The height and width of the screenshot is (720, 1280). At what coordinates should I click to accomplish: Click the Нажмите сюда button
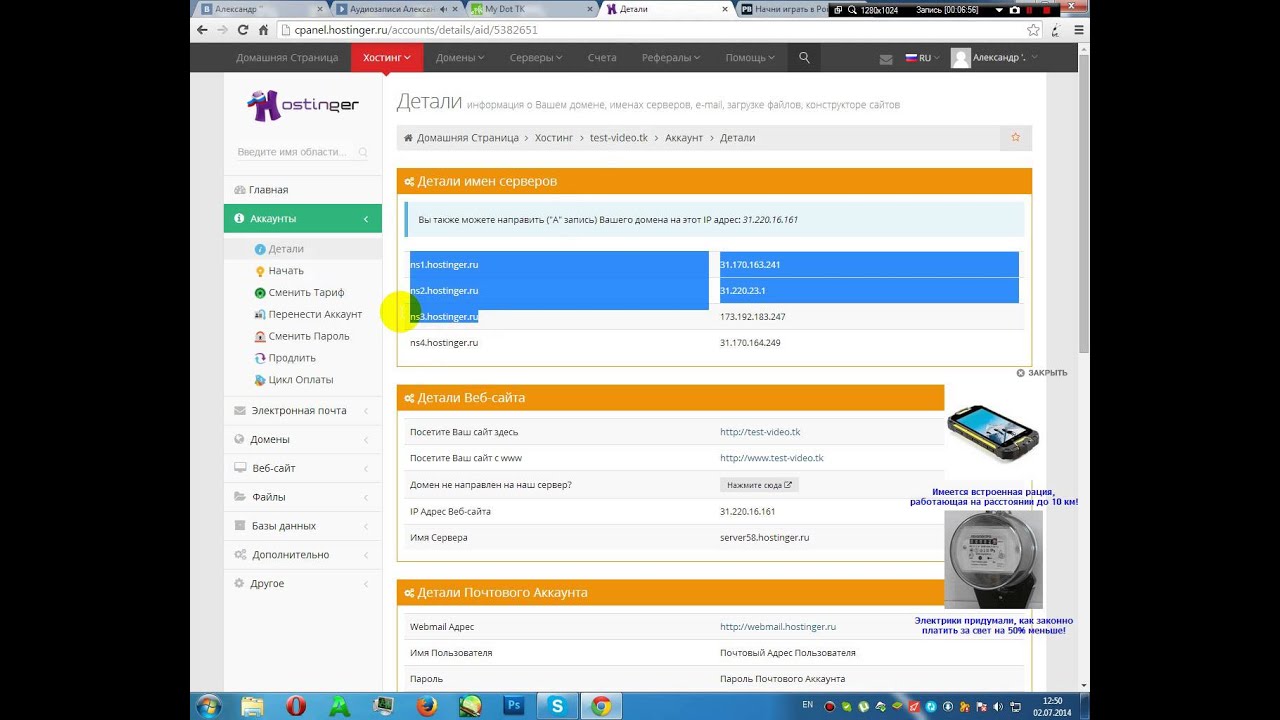coord(759,485)
